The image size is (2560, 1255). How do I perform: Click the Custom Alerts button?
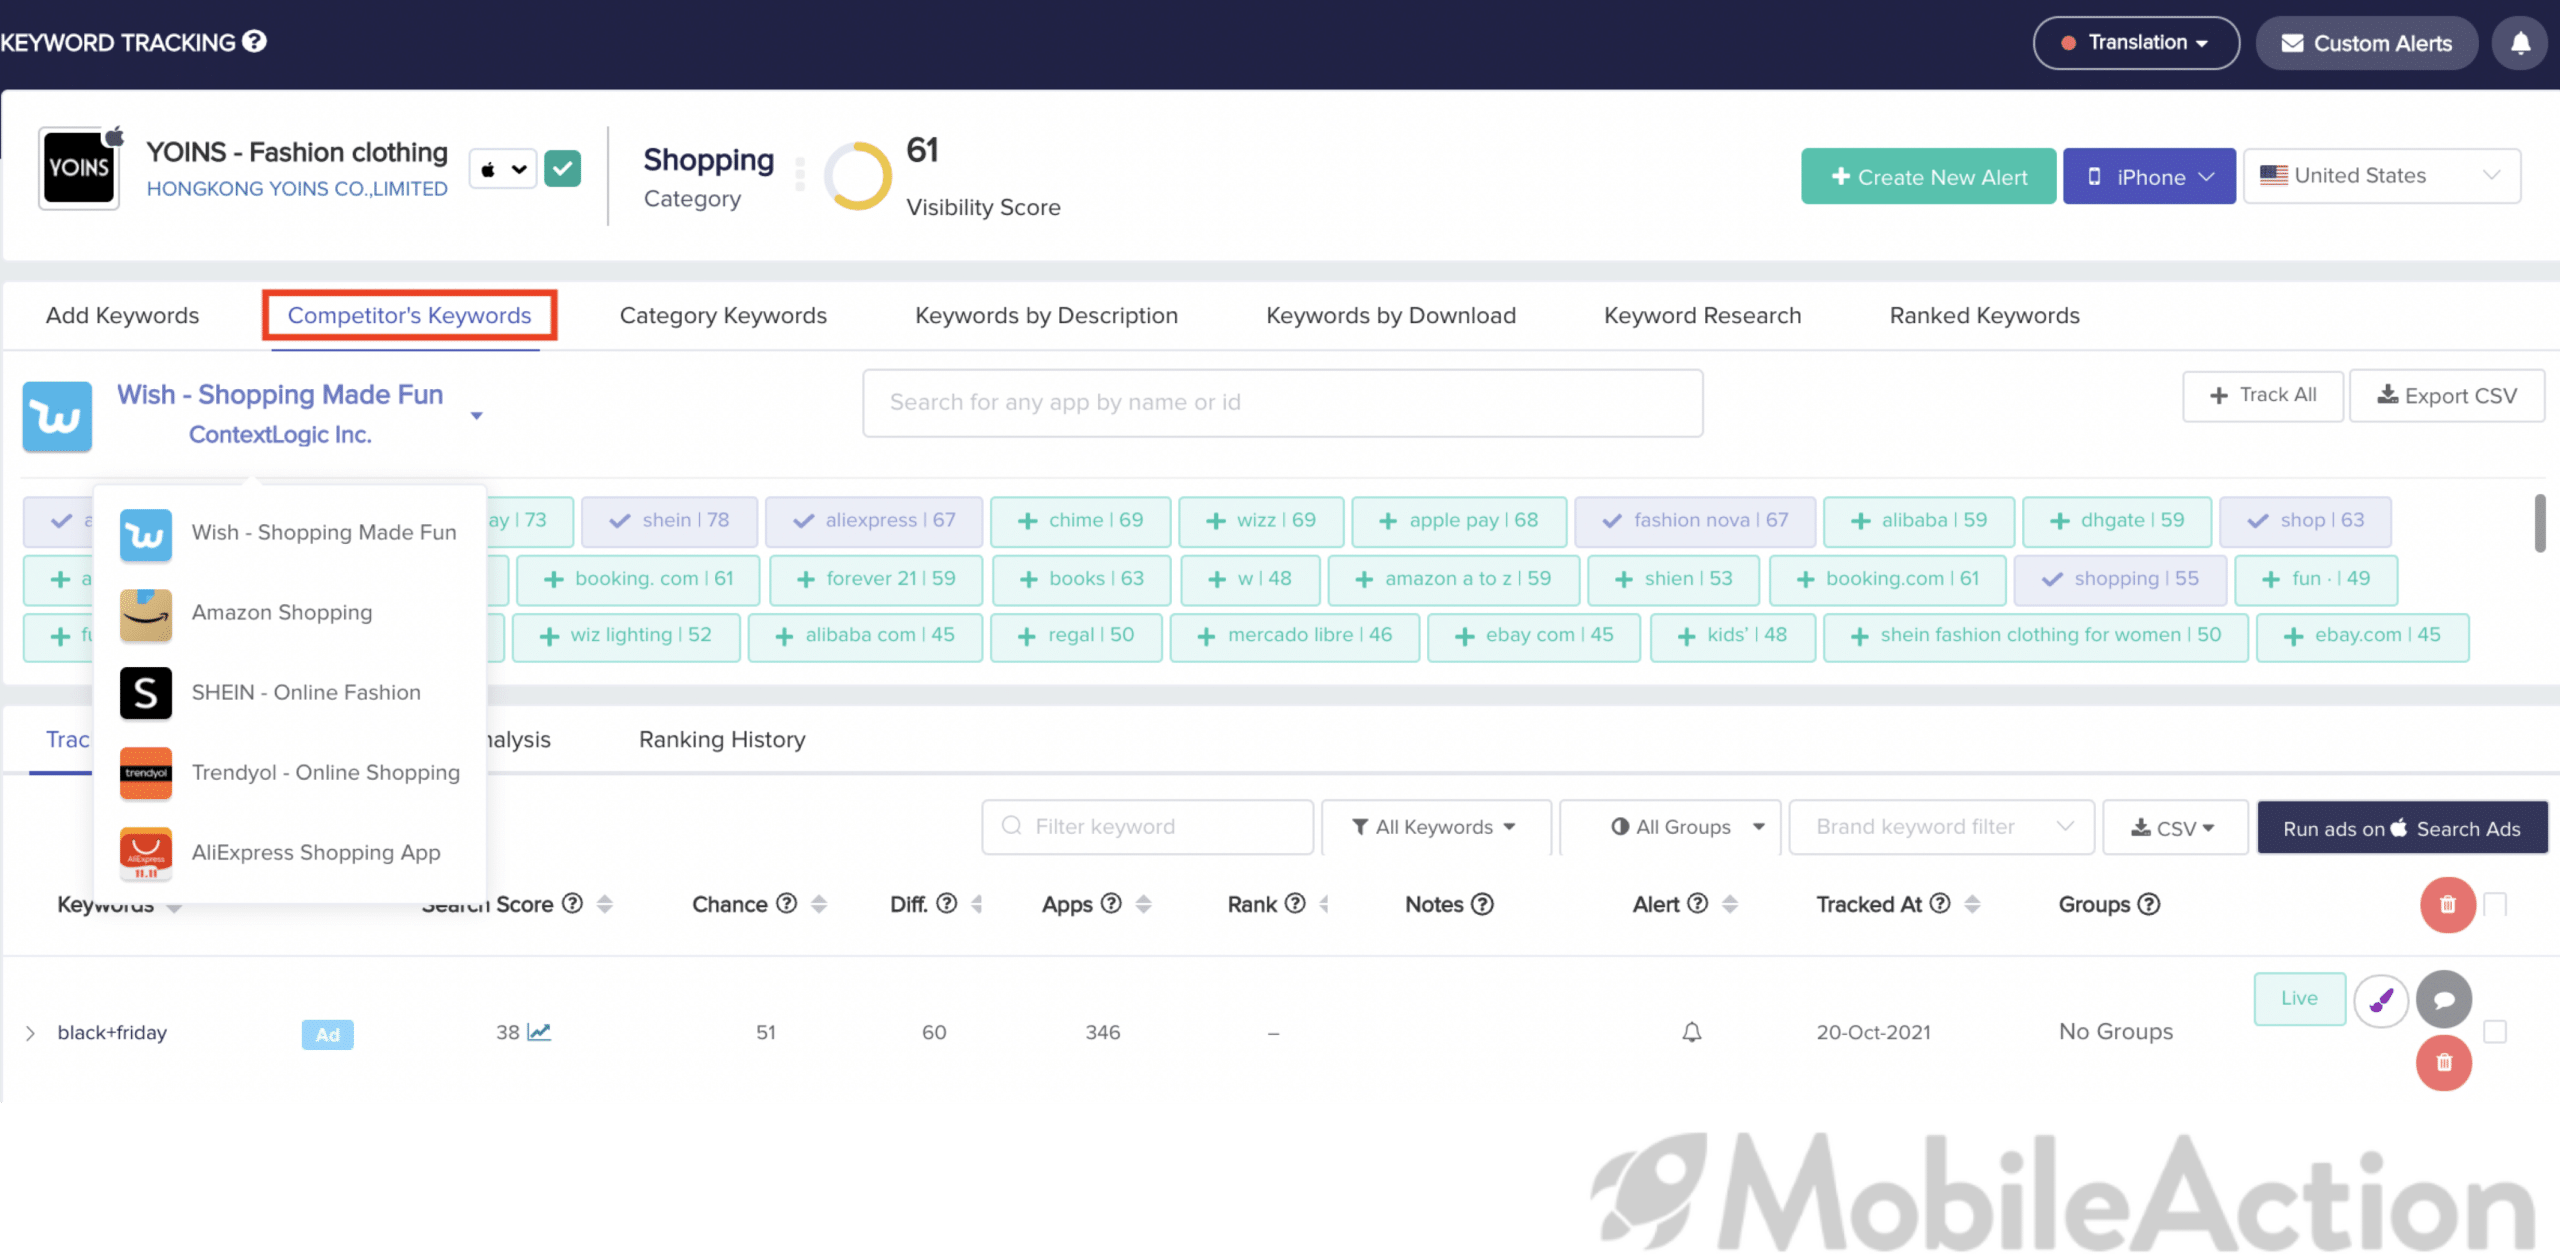pyautogui.click(x=2366, y=43)
